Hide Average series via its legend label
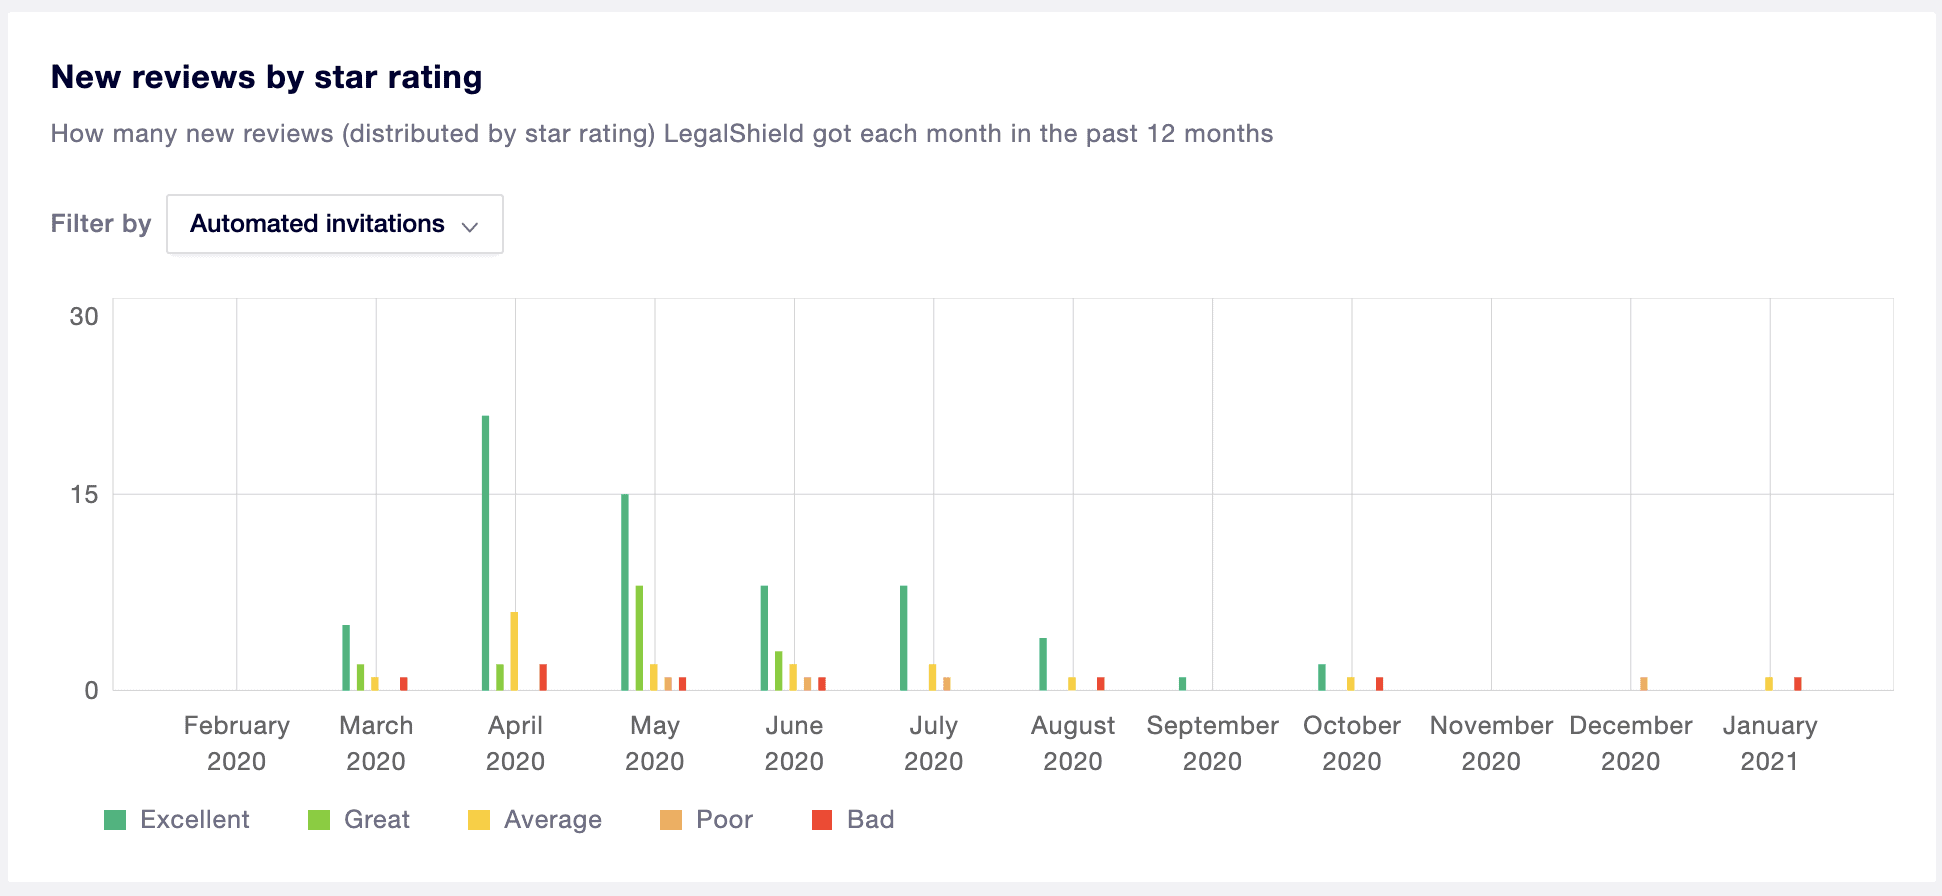 click(x=553, y=820)
